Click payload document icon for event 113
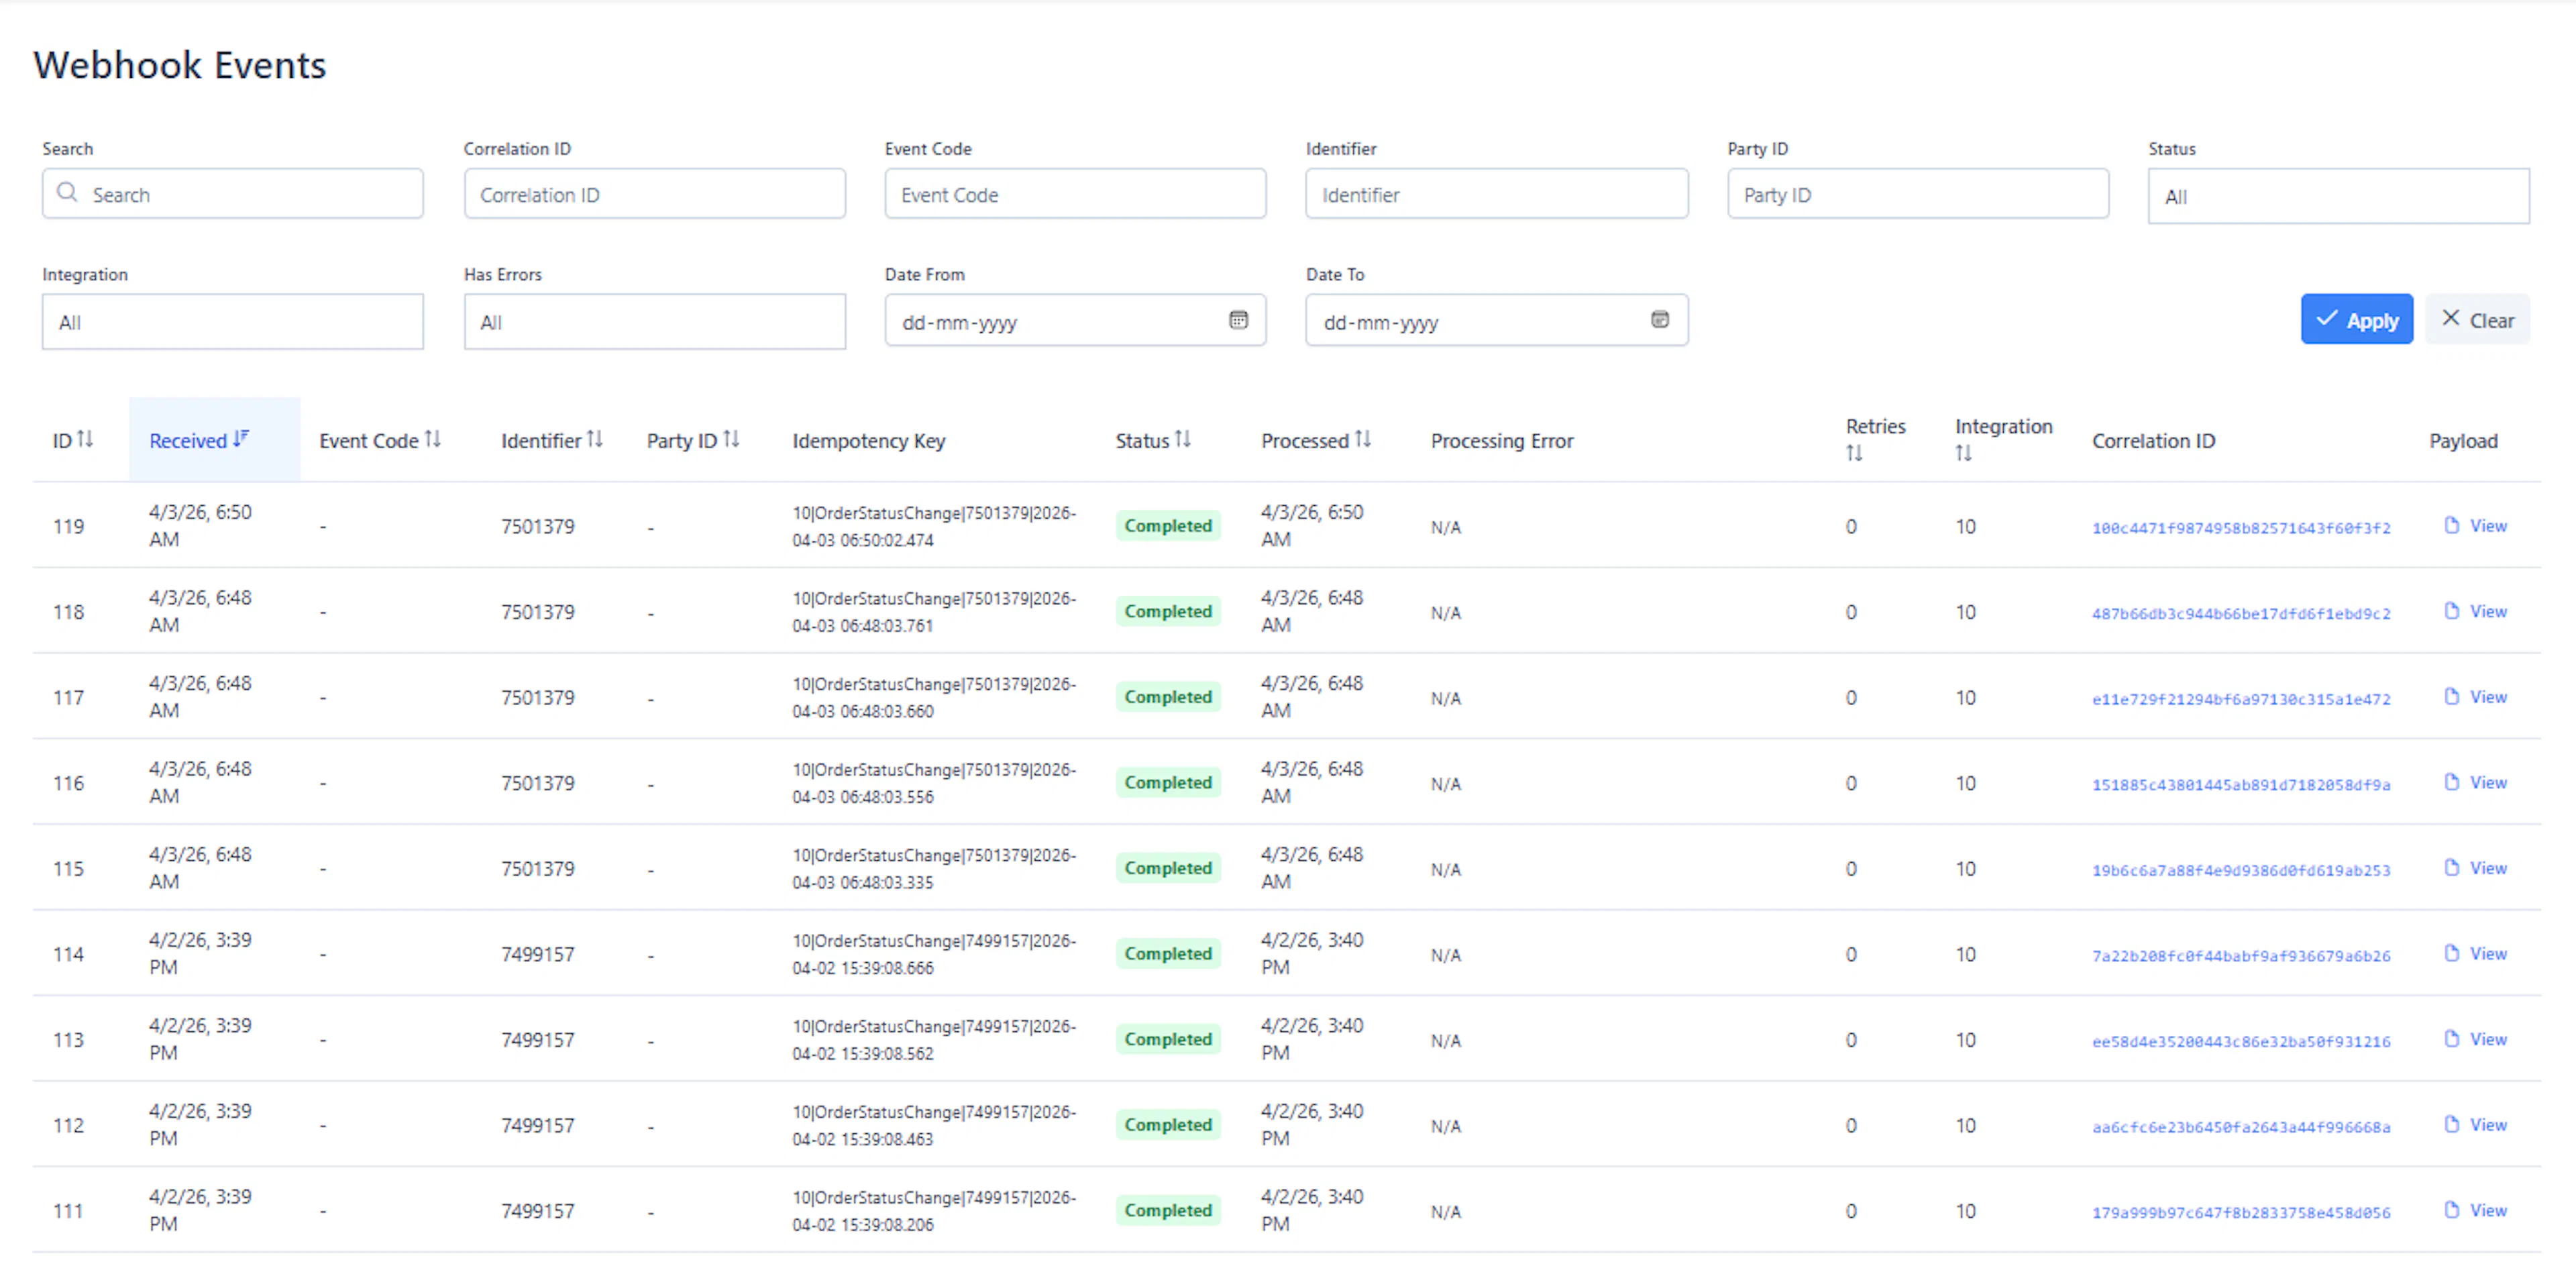The height and width of the screenshot is (1262, 2576). click(2451, 1039)
